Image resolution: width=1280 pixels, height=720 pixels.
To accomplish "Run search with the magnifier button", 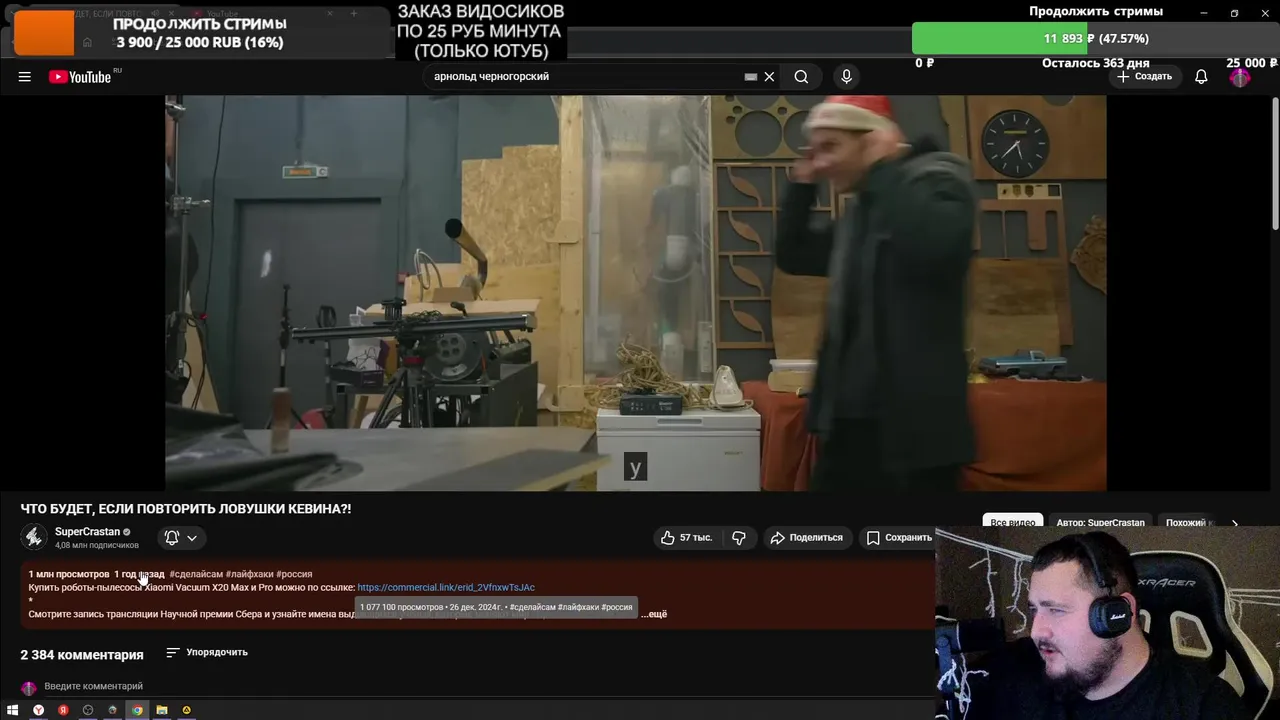I will click(x=801, y=77).
